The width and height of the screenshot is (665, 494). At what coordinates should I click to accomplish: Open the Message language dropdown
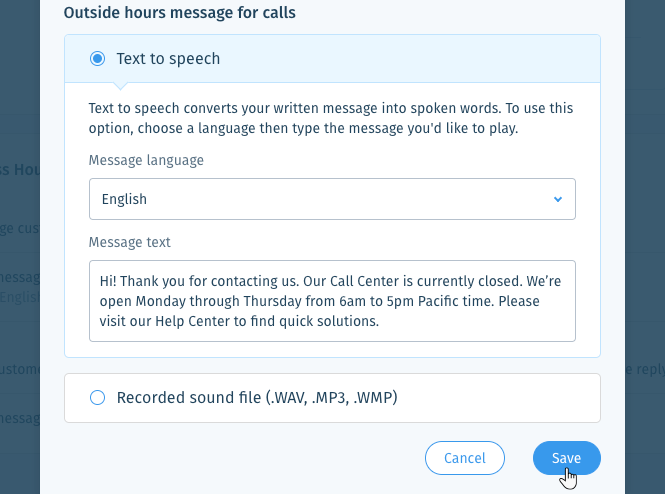click(x=332, y=199)
